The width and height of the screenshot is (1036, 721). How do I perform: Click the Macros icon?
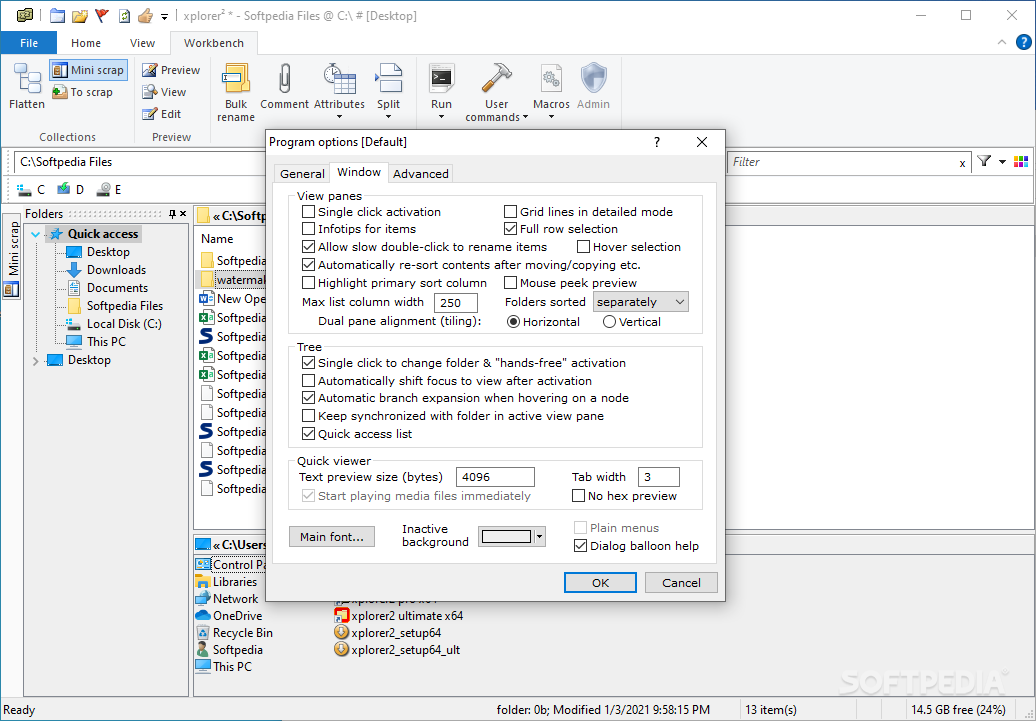(551, 79)
